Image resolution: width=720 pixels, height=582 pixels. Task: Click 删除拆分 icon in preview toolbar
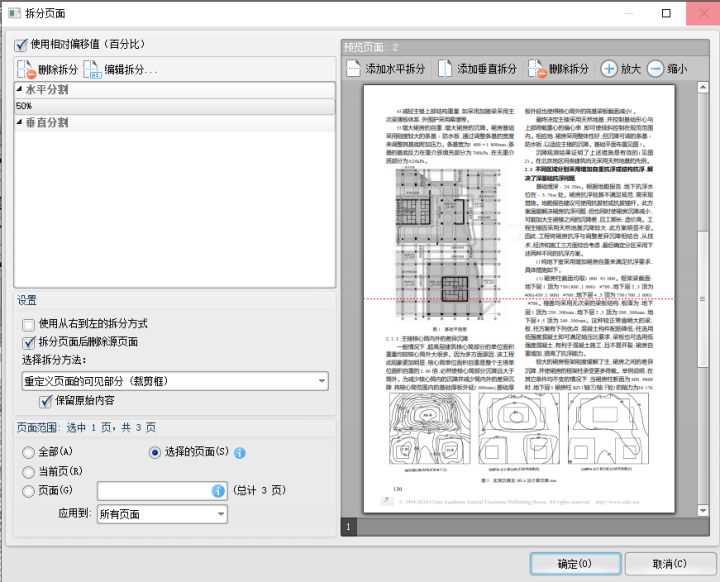coord(536,69)
